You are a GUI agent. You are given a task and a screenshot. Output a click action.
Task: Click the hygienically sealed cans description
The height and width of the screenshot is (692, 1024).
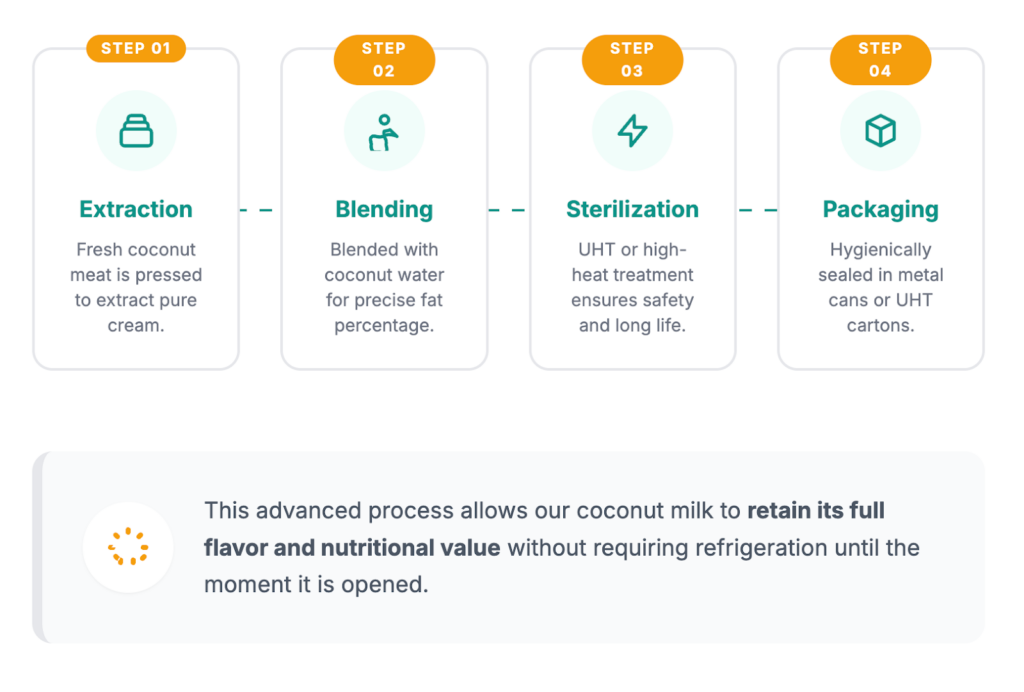(880, 287)
